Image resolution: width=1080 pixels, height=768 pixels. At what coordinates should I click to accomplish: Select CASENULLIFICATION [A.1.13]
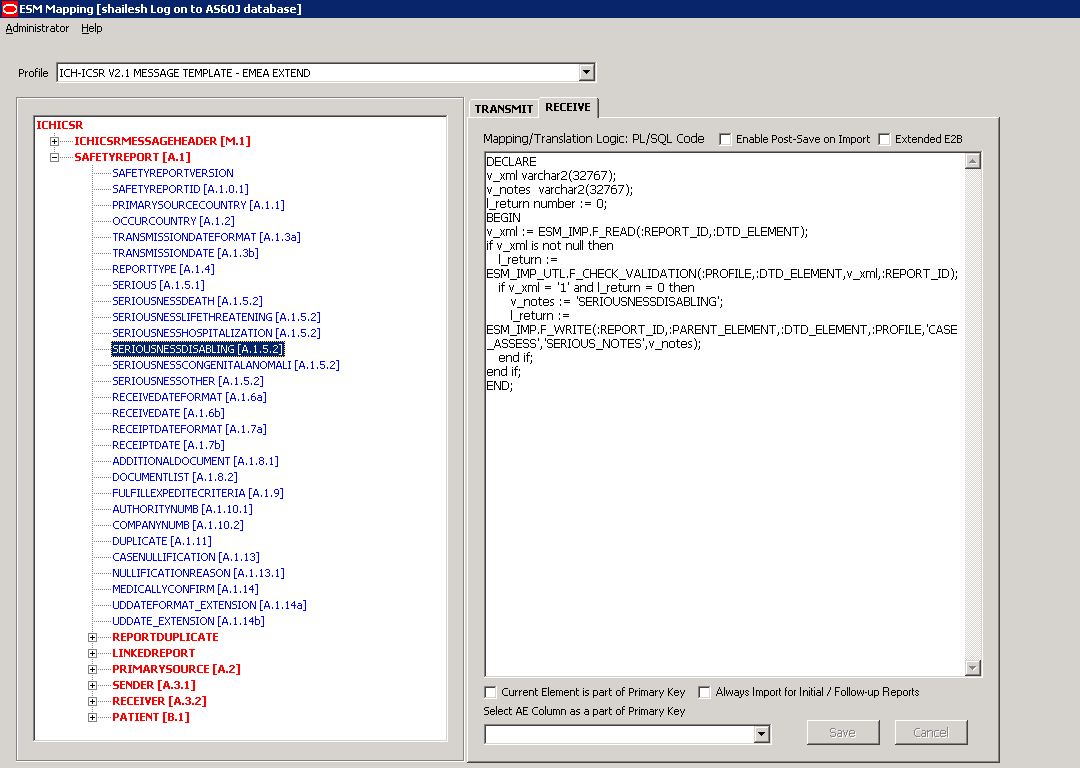(186, 557)
